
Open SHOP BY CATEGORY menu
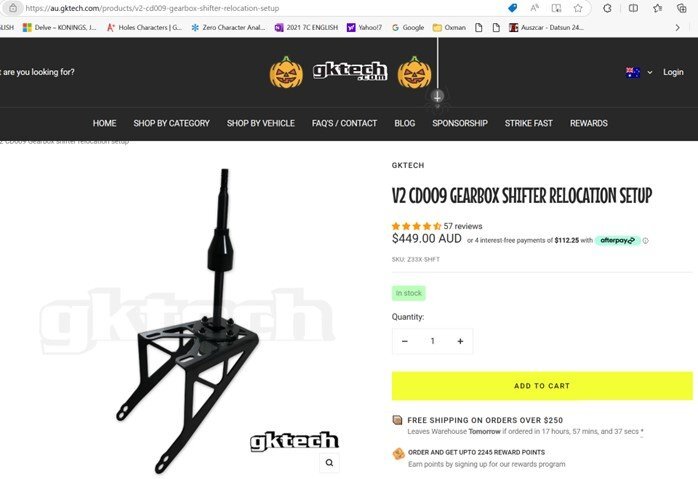171,123
